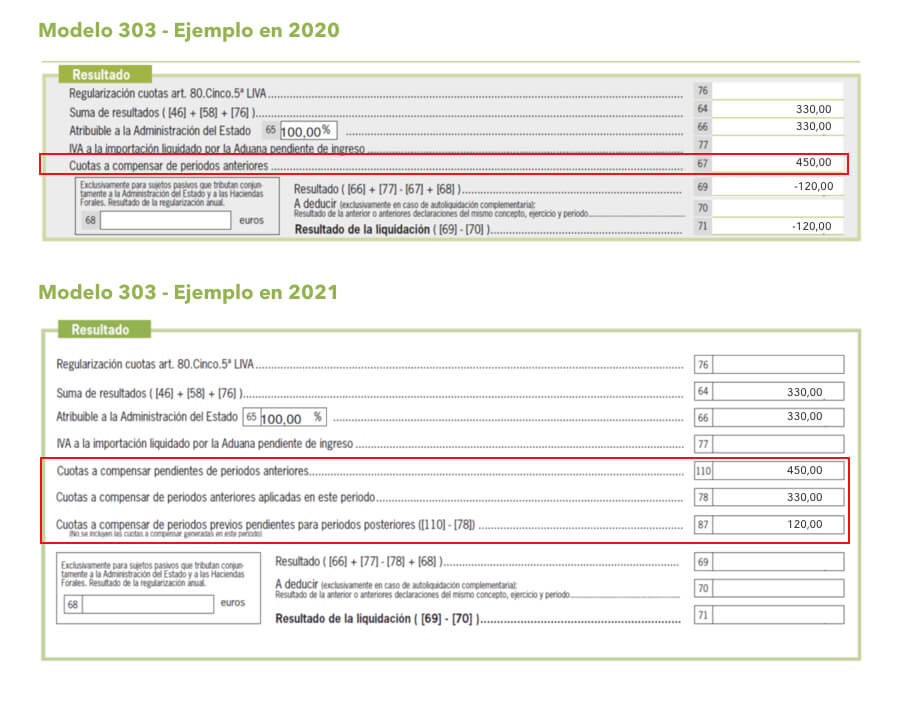Select percentage field 65 in 2021 form
The image size is (899, 703).
click(294, 417)
